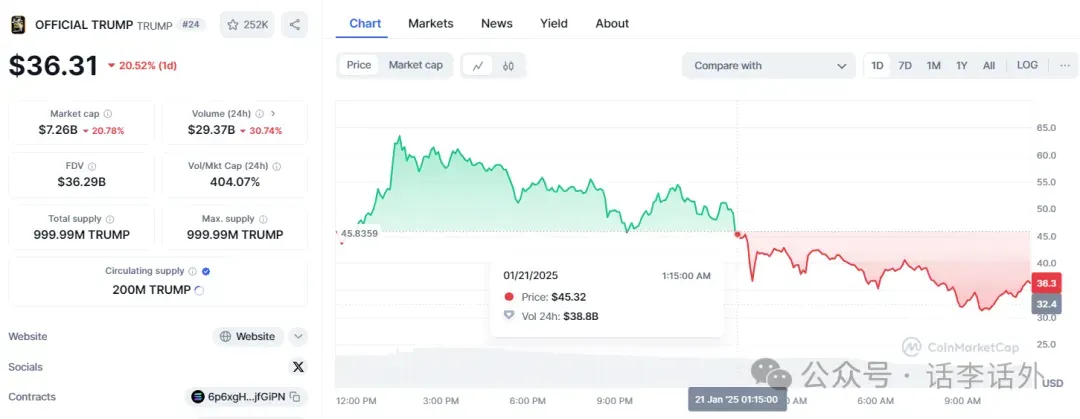
Task: Click the FDV info icon
Action: pos(92,166)
